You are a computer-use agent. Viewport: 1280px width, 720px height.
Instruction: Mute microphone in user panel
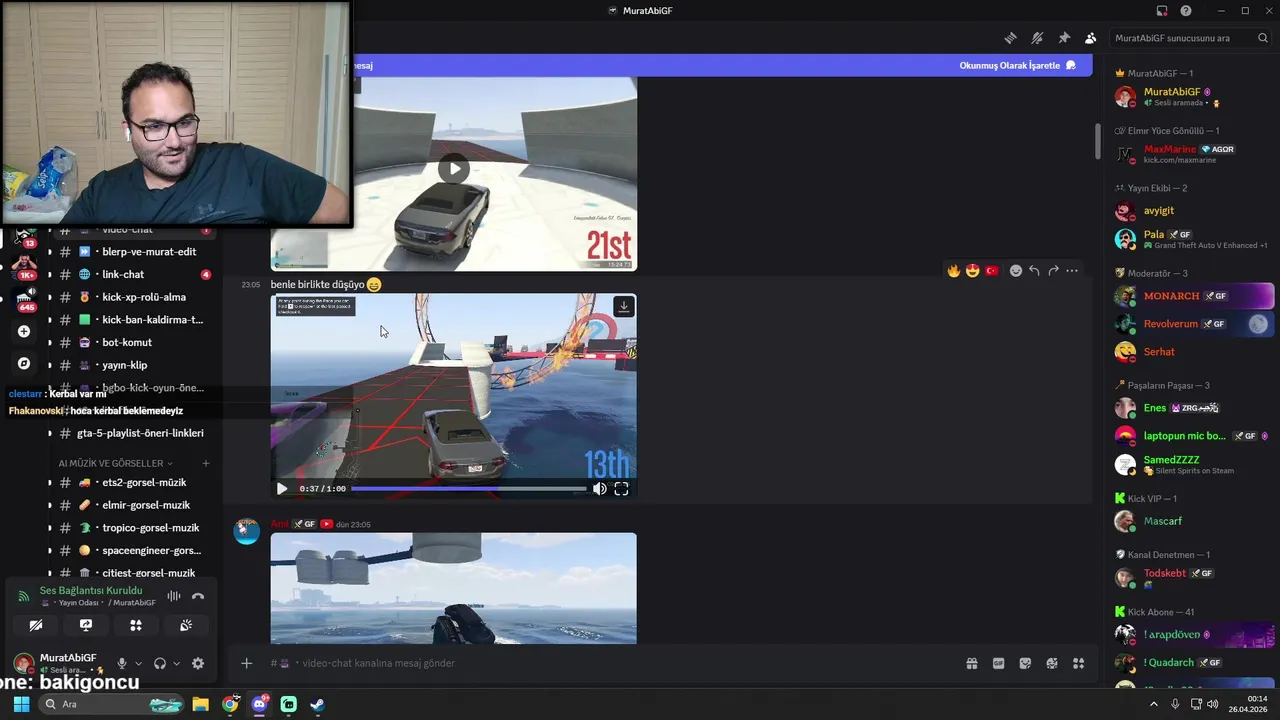pos(122,663)
